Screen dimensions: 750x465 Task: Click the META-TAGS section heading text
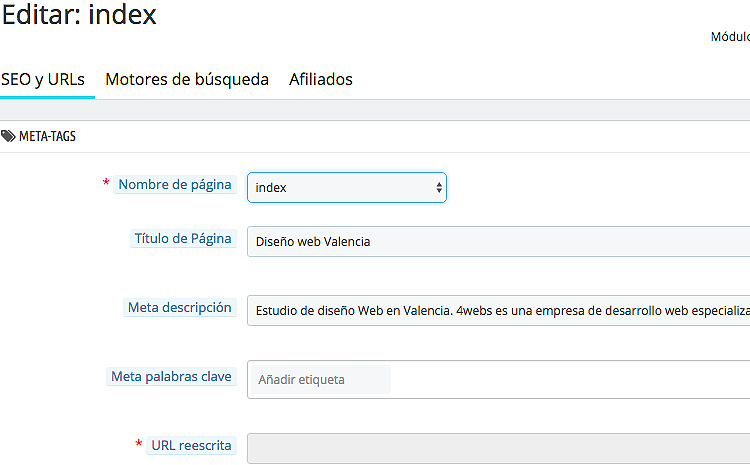coord(47,136)
